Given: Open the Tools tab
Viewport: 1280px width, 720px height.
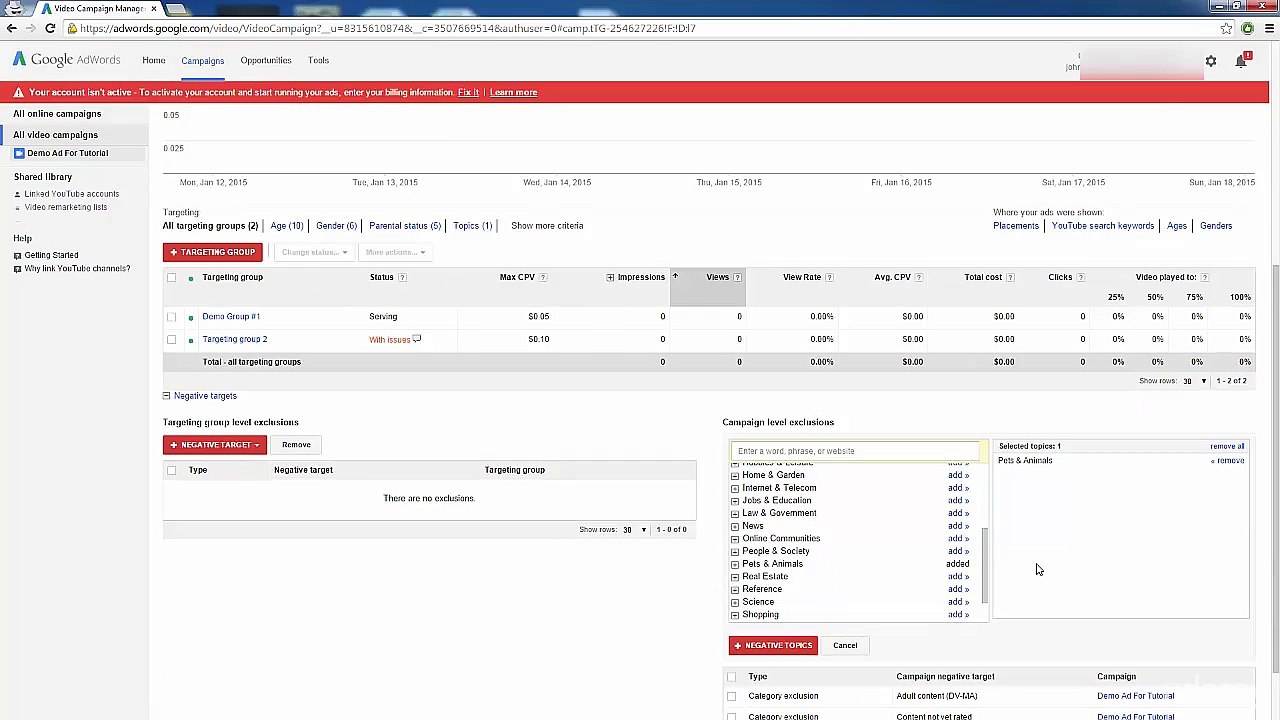Looking at the screenshot, I should point(318,60).
